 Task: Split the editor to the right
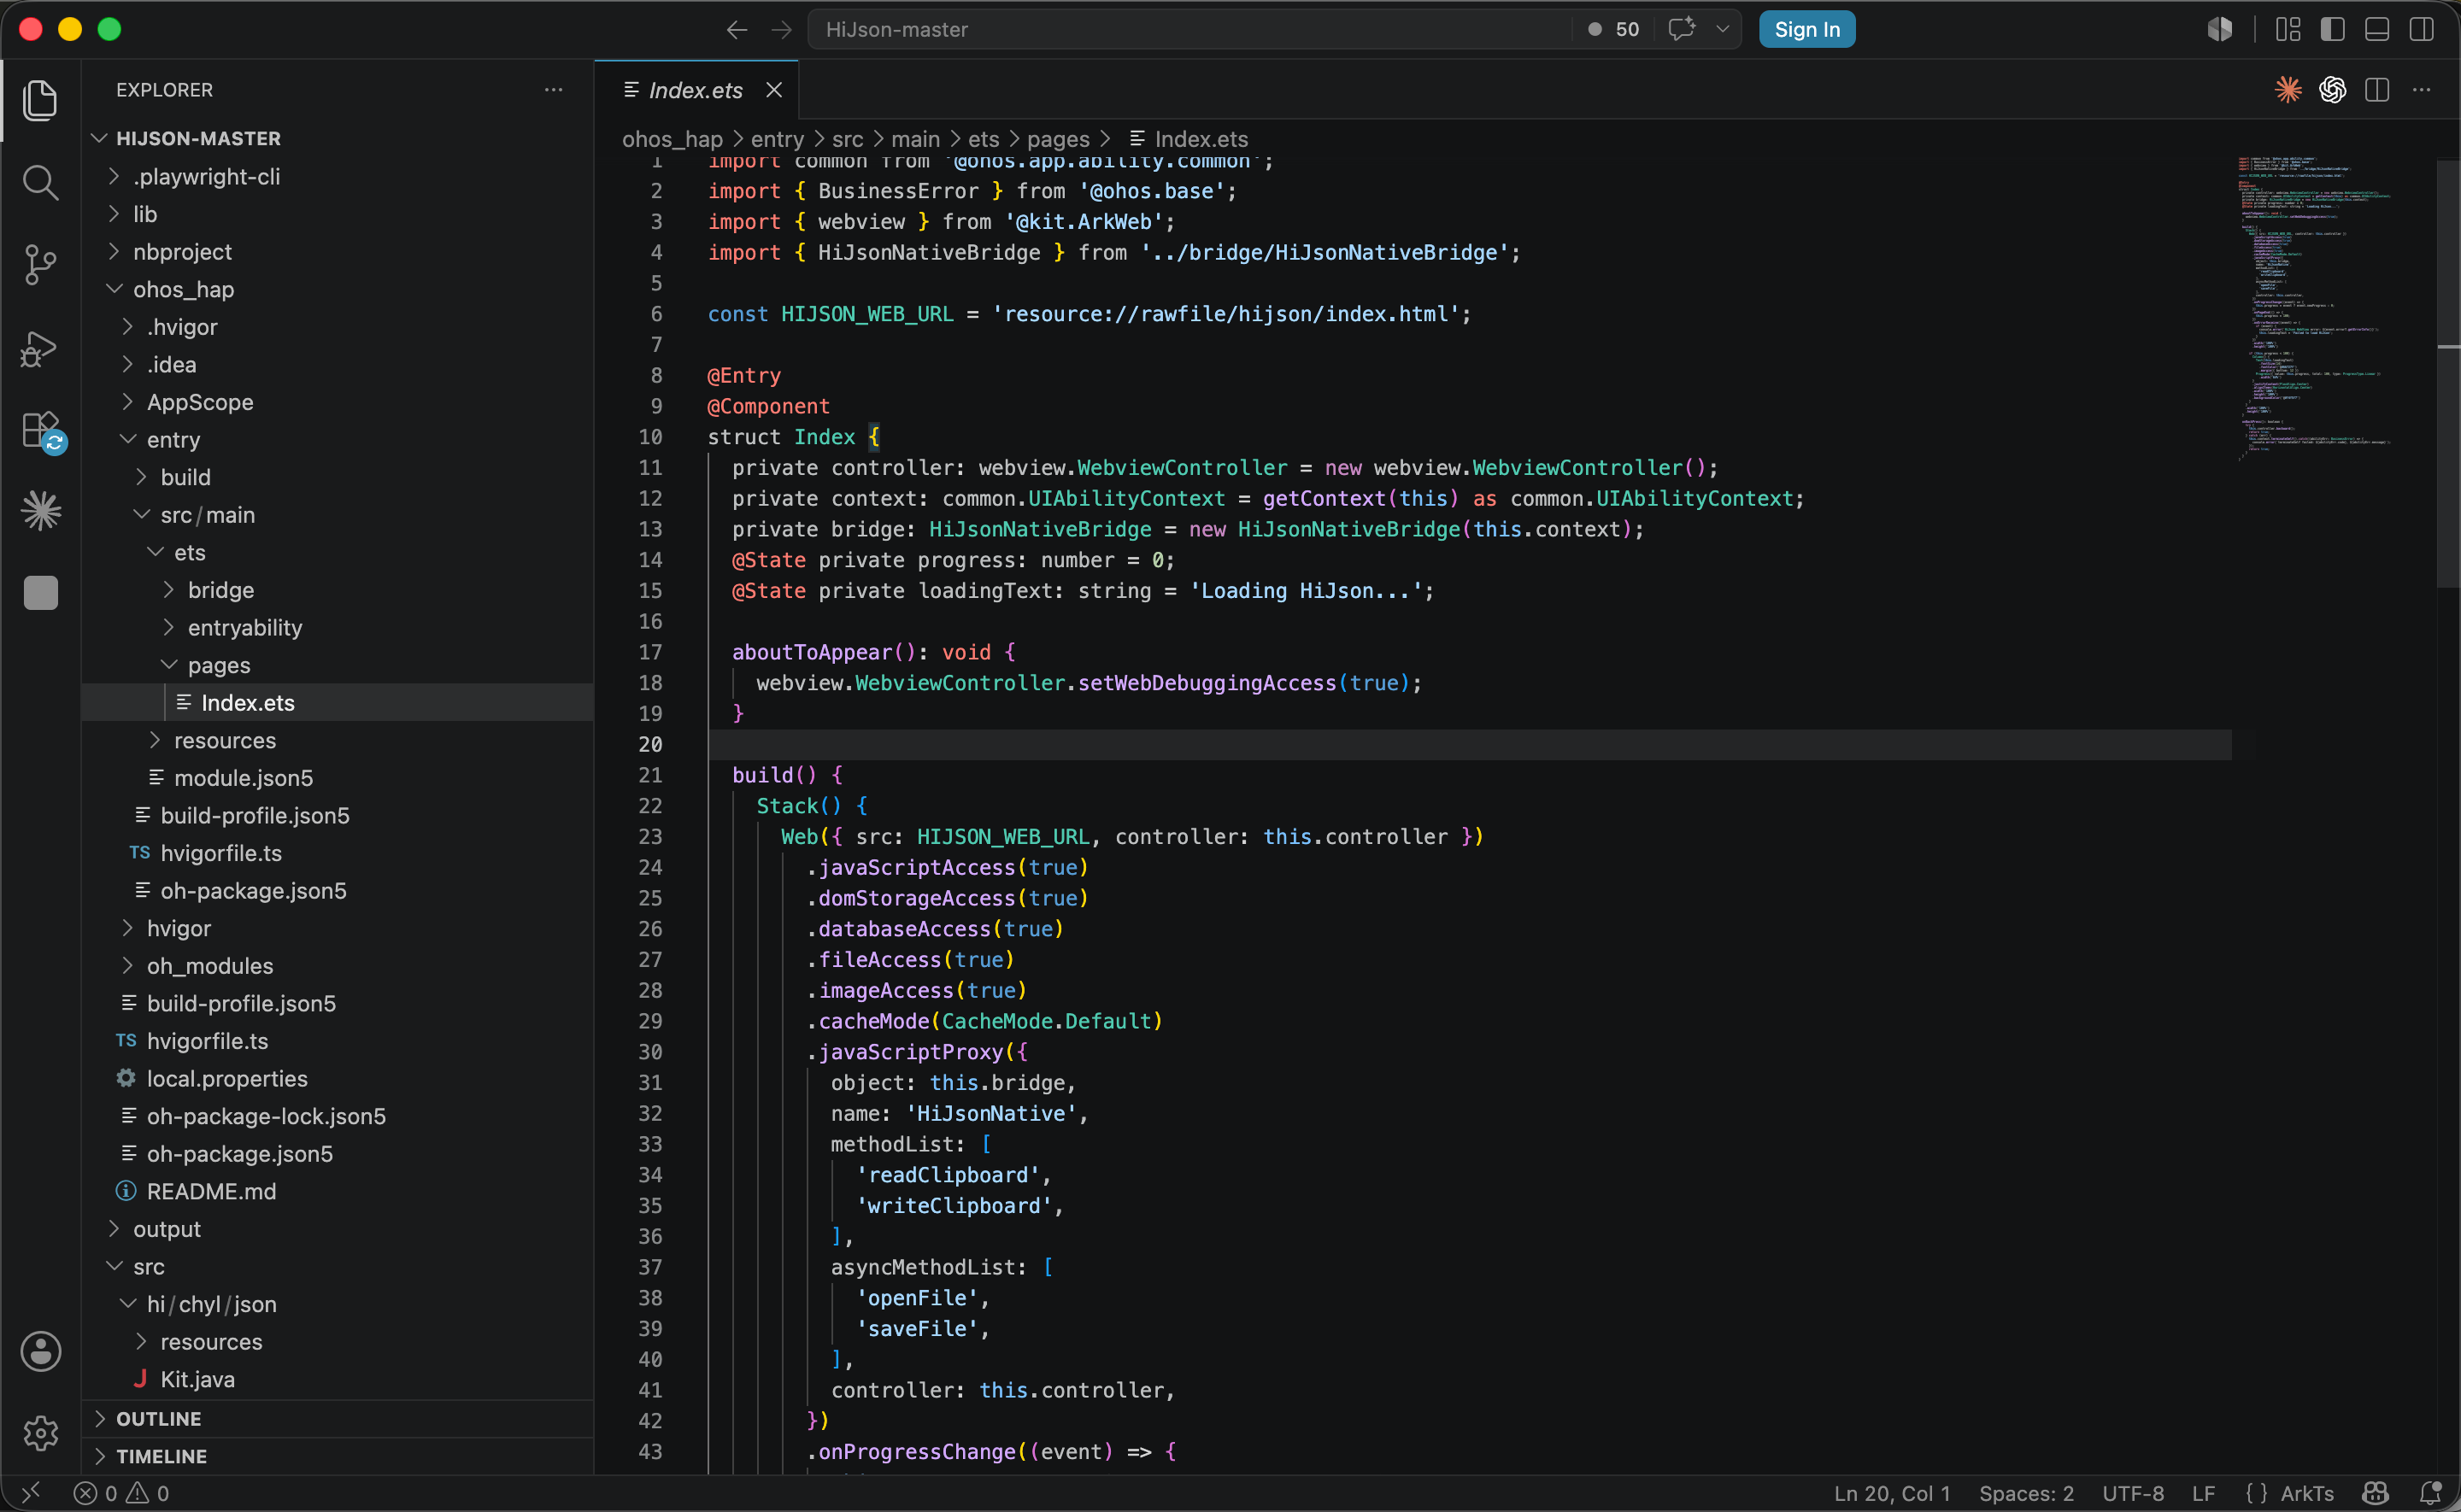(x=2377, y=90)
